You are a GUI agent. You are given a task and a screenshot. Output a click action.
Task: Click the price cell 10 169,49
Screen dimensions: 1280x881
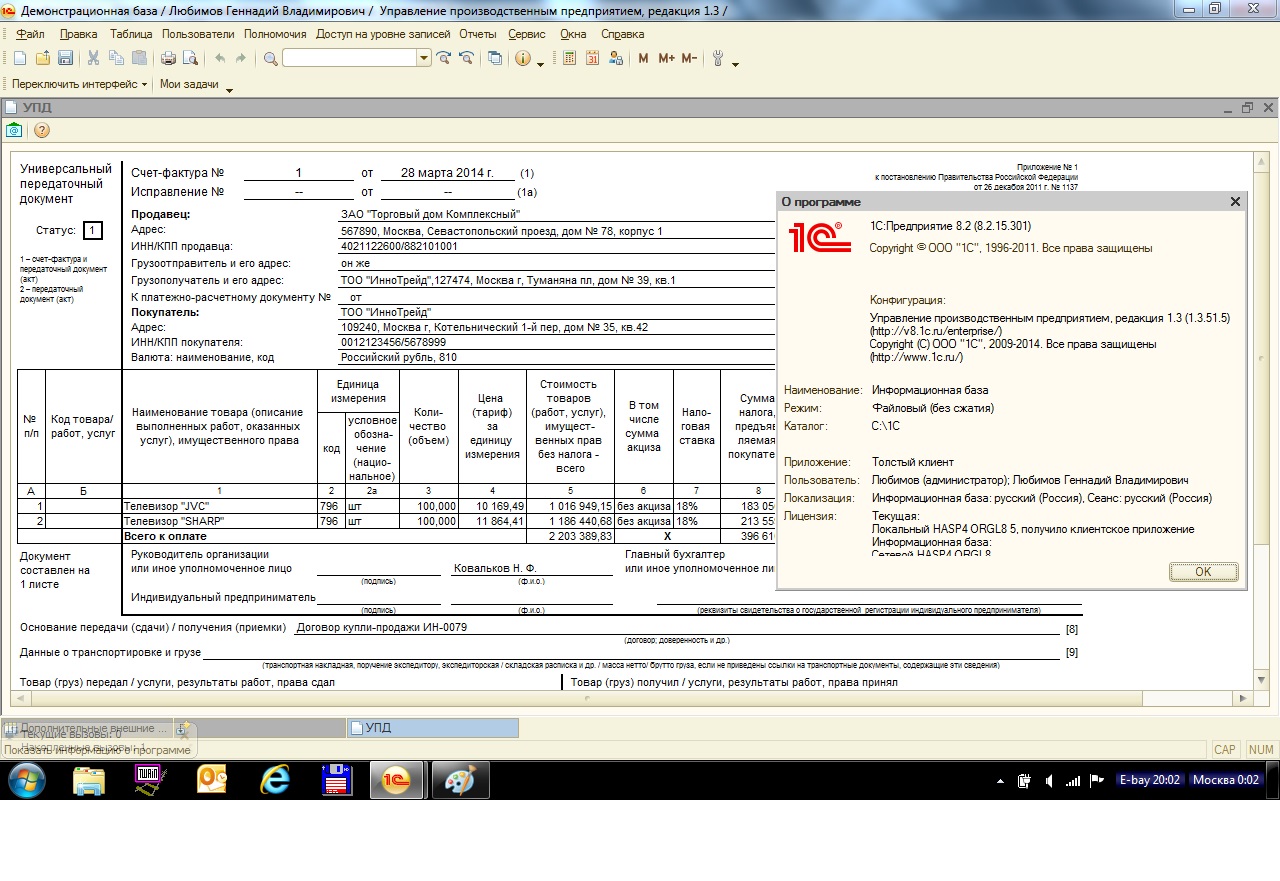click(493, 507)
